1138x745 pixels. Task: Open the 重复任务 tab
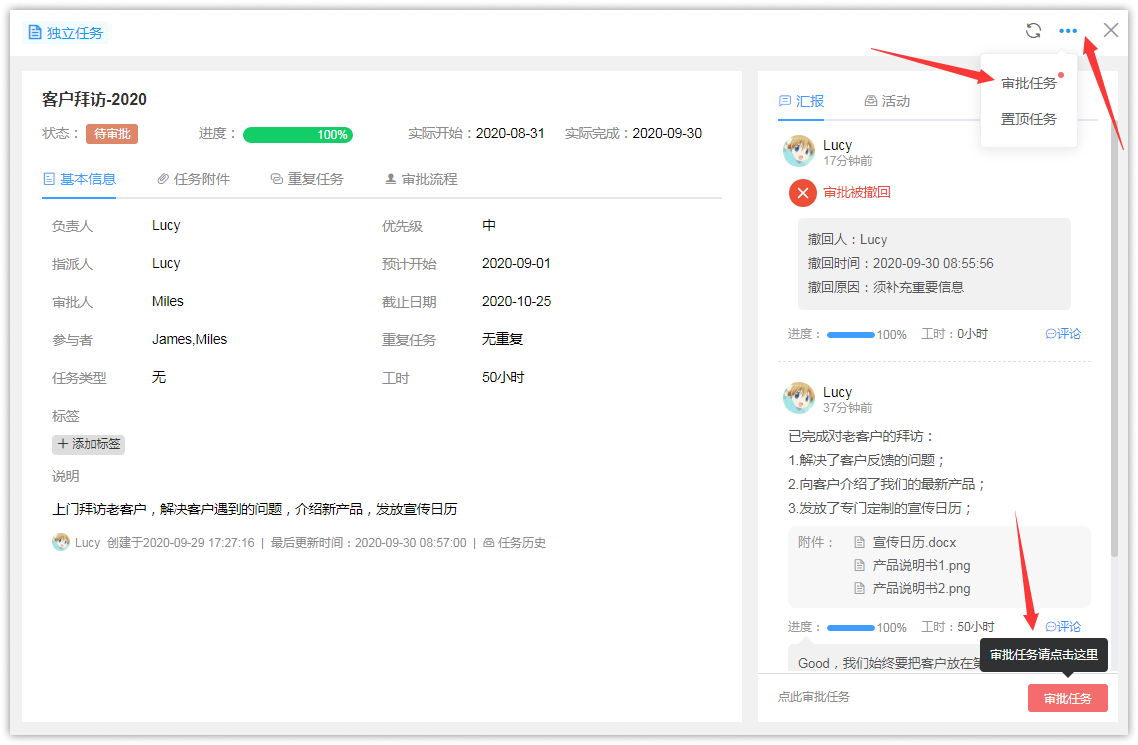coord(307,179)
